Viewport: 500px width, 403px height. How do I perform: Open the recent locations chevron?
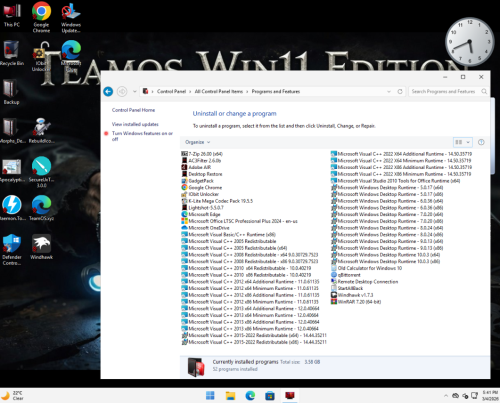tap(135, 91)
